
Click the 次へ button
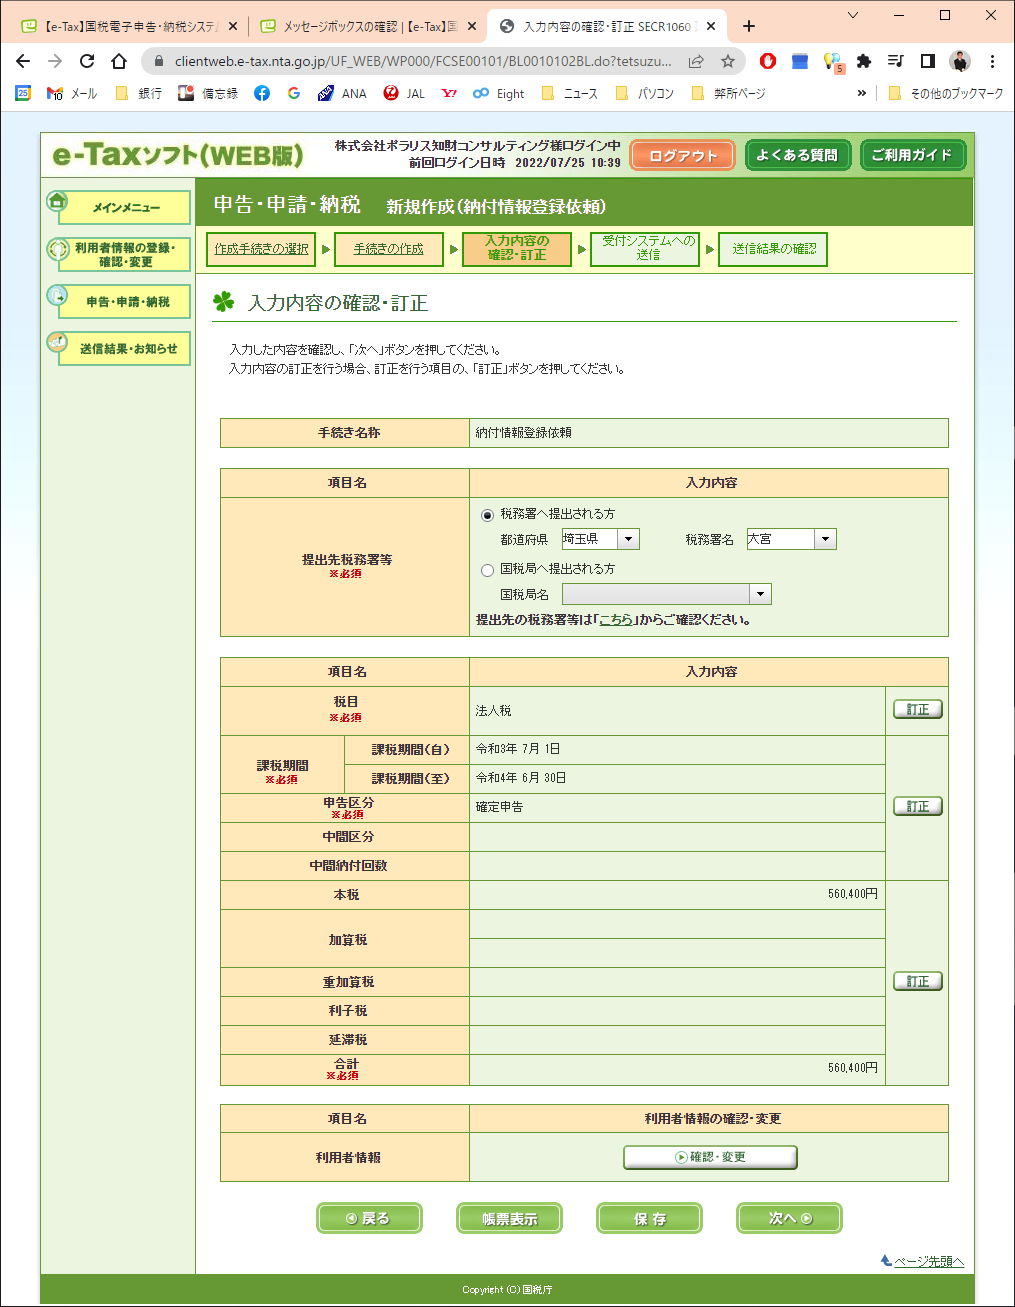coord(789,1218)
